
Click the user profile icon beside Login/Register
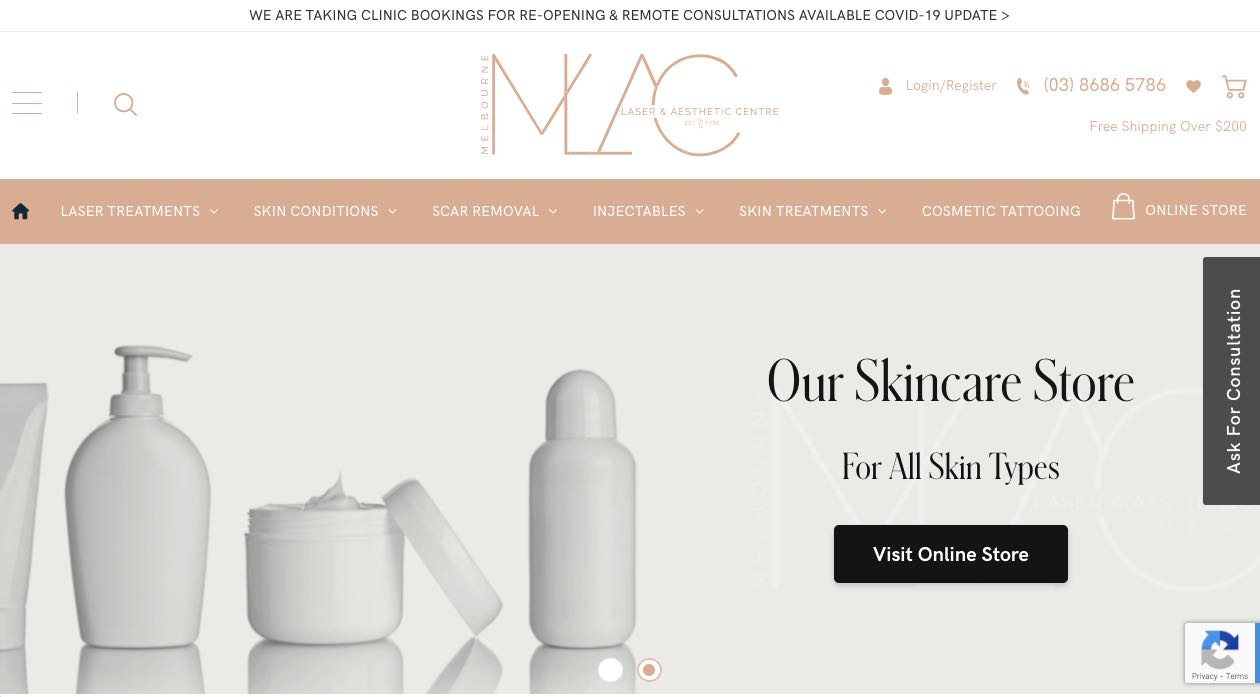pos(885,87)
